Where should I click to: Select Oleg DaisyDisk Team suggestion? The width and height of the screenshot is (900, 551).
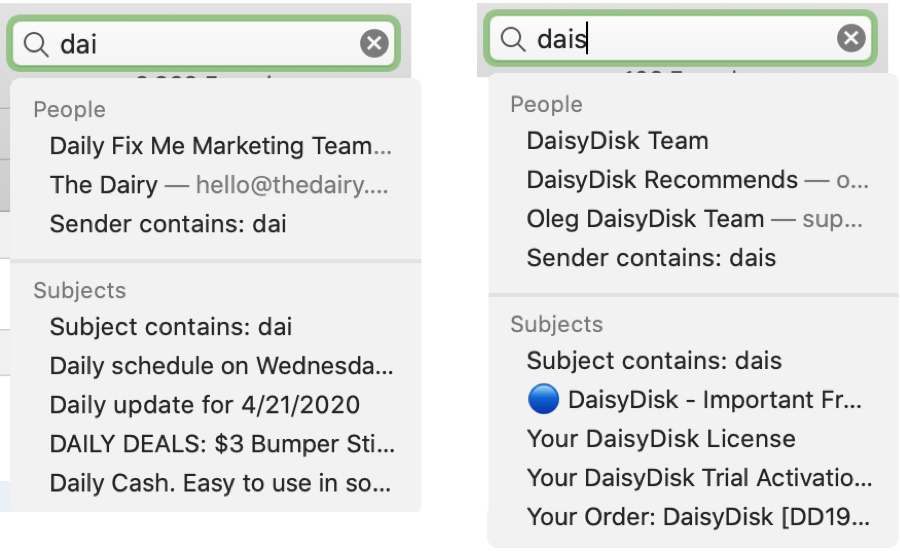[695, 219]
